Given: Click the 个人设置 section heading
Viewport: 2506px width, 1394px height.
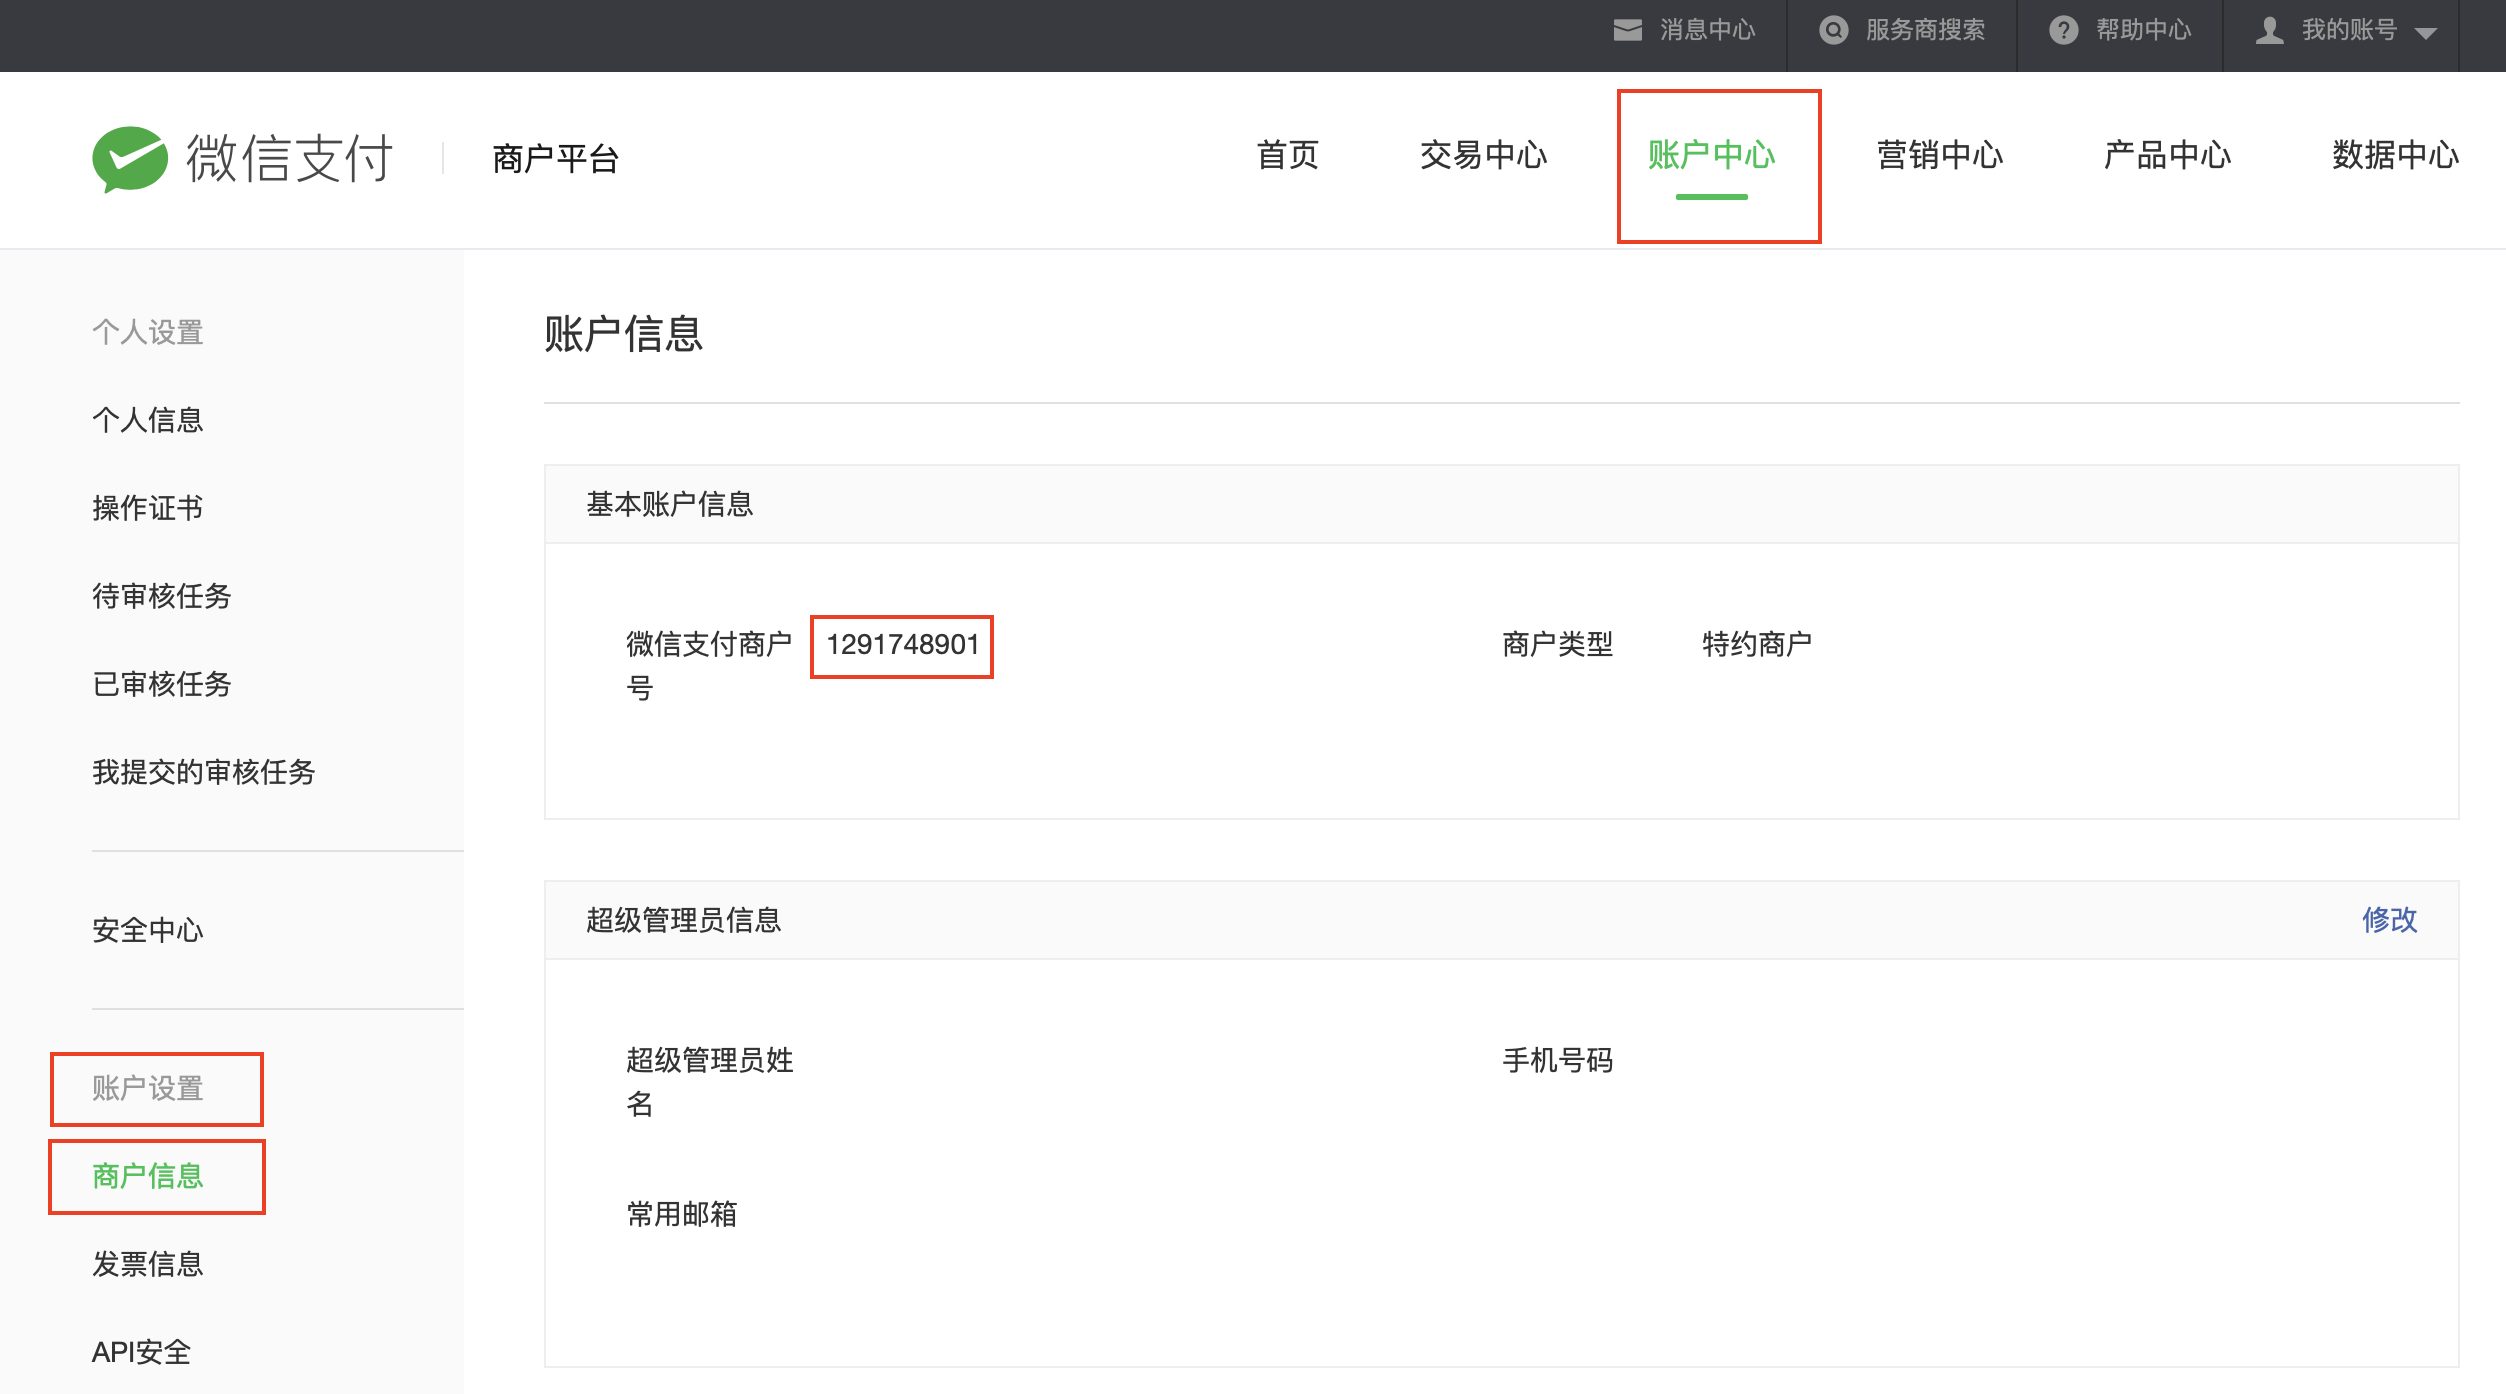Looking at the screenshot, I should coord(148,332).
